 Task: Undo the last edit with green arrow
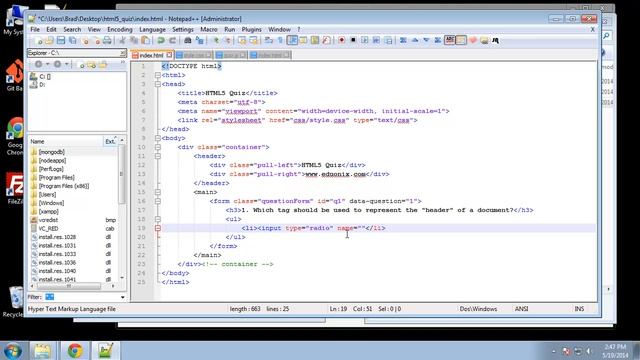[161, 40]
